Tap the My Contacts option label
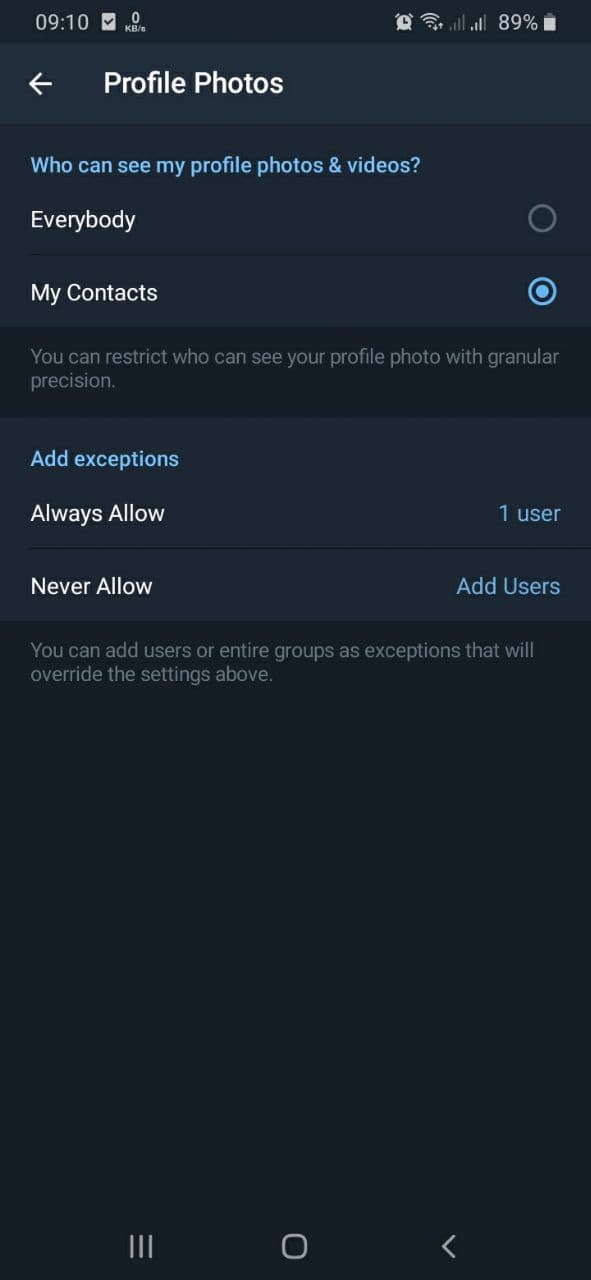The width and height of the screenshot is (591, 1280). (94, 293)
